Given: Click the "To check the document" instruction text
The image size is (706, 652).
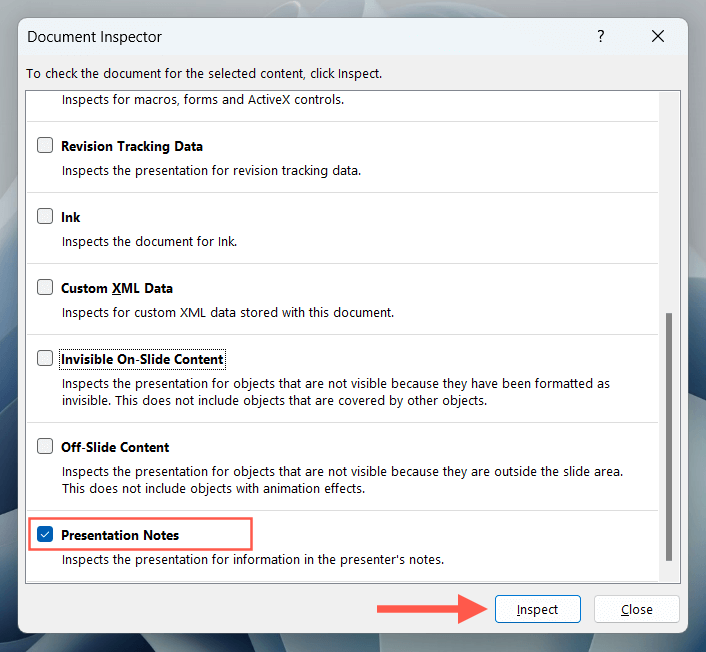Looking at the screenshot, I should click(x=204, y=73).
